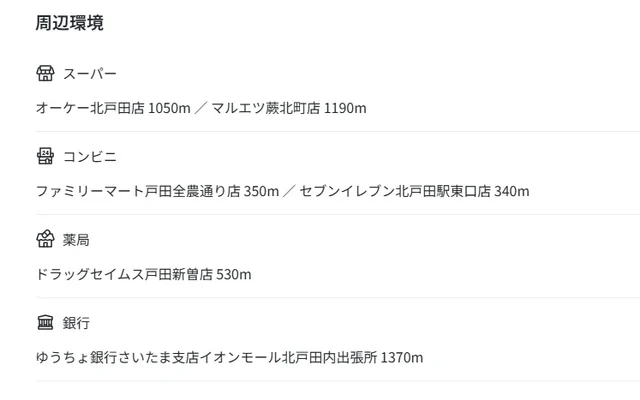
Task: Click the オーケー北戸田店 store name
Action: (x=90, y=108)
